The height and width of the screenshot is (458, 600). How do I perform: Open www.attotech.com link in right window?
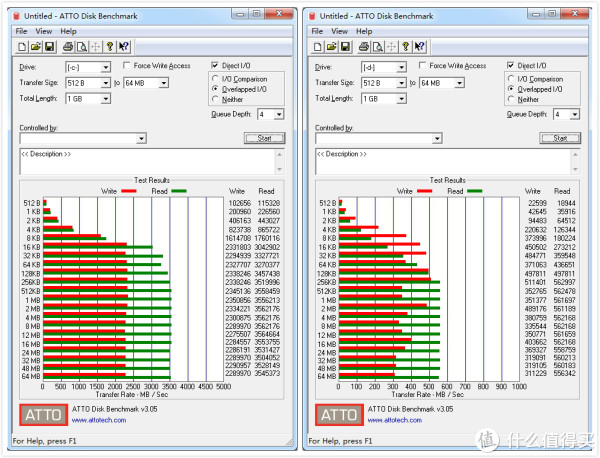(x=395, y=420)
